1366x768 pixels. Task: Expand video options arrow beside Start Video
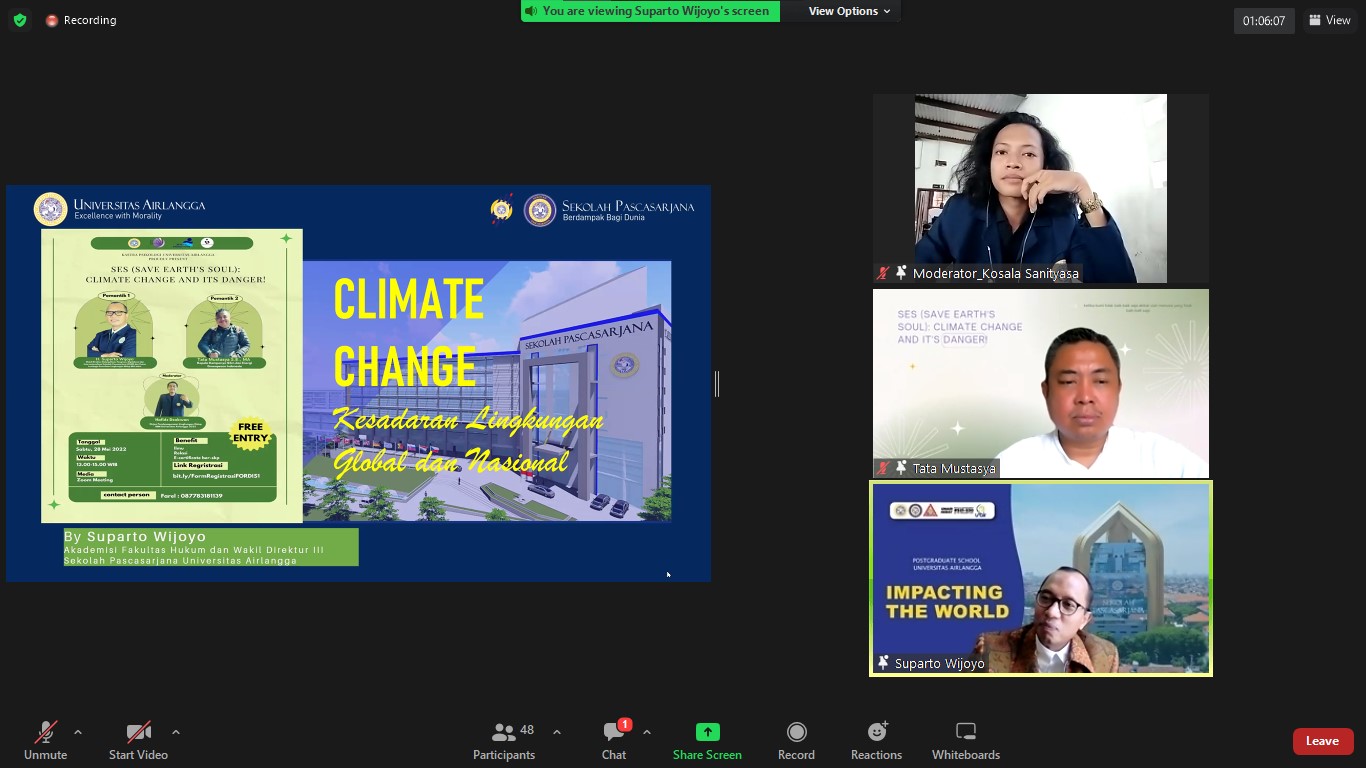point(176,732)
